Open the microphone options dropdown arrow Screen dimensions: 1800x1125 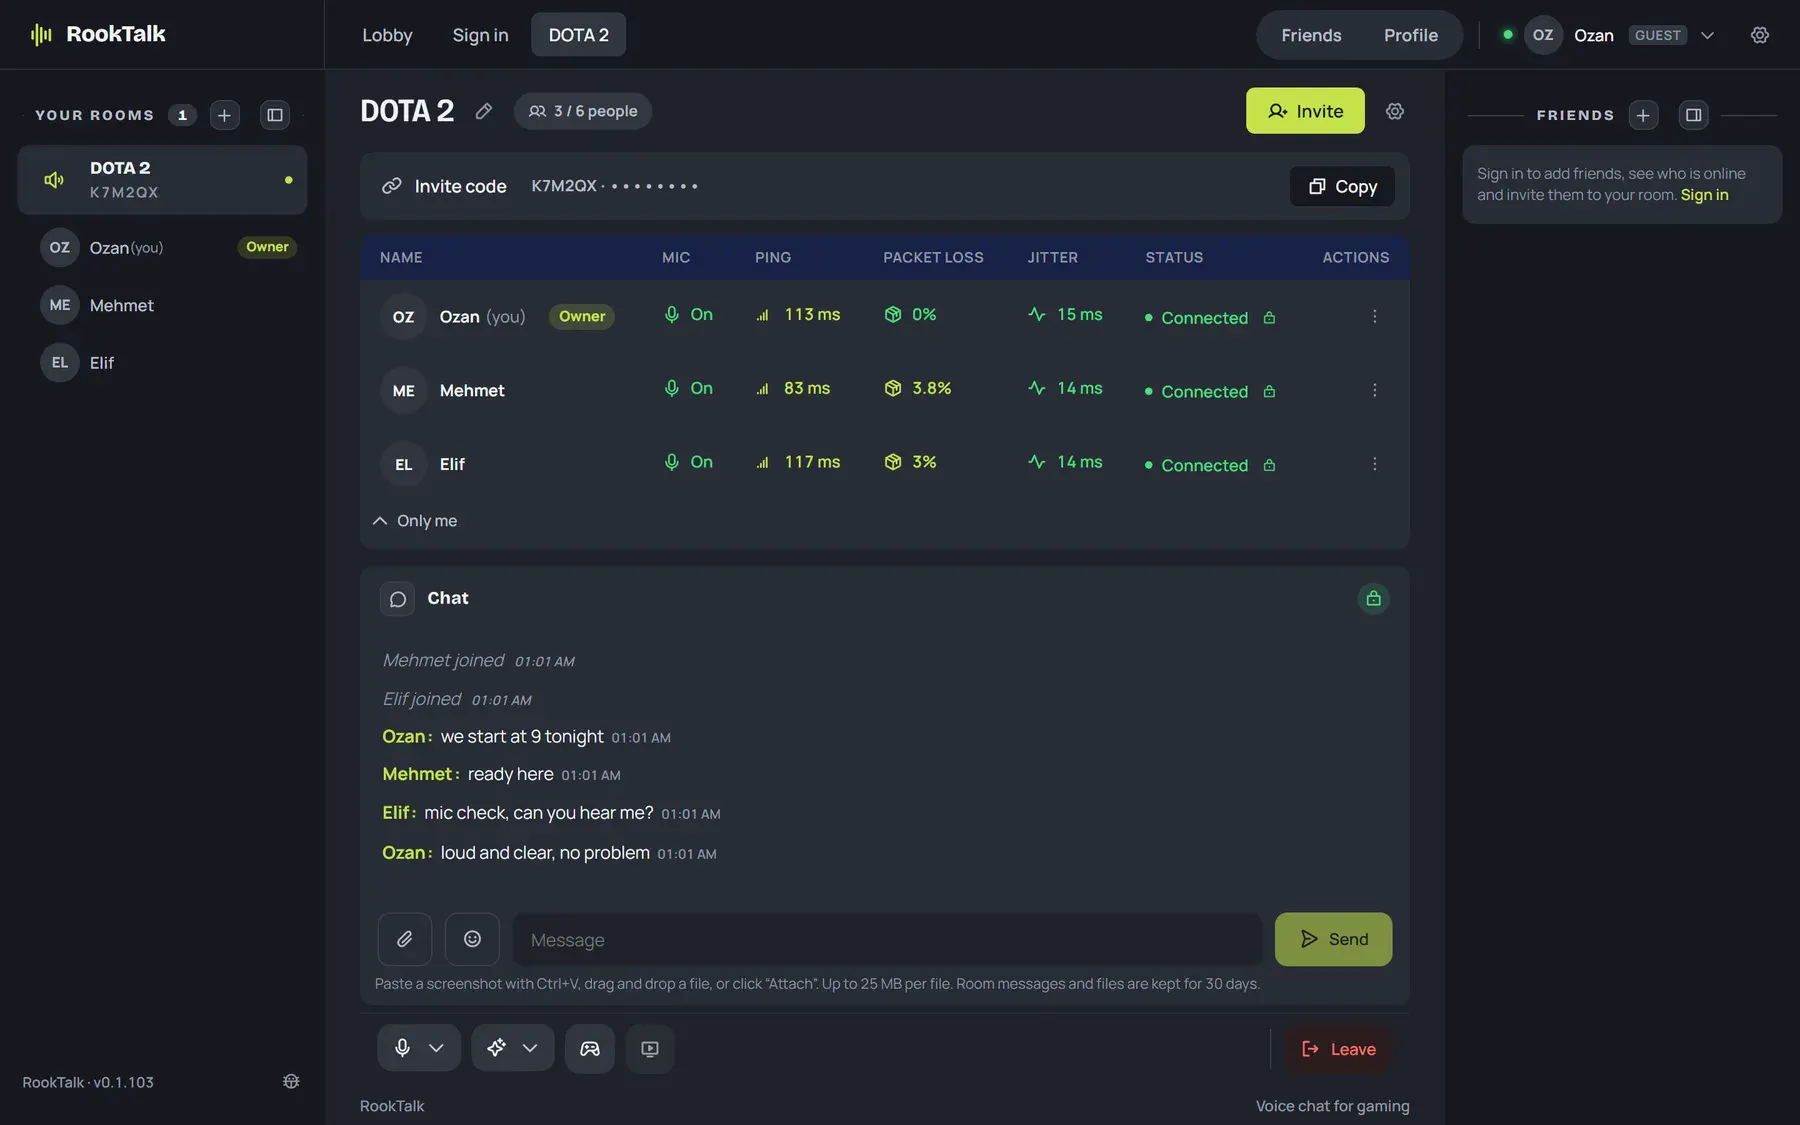click(436, 1048)
